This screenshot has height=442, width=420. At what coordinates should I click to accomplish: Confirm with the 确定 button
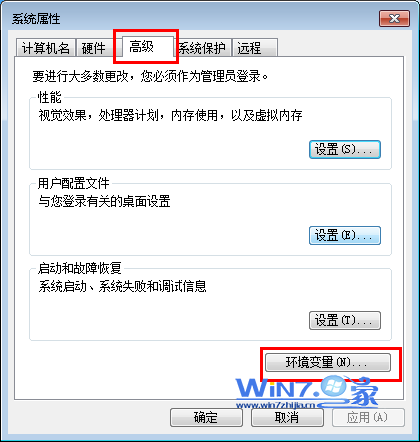[206, 417]
